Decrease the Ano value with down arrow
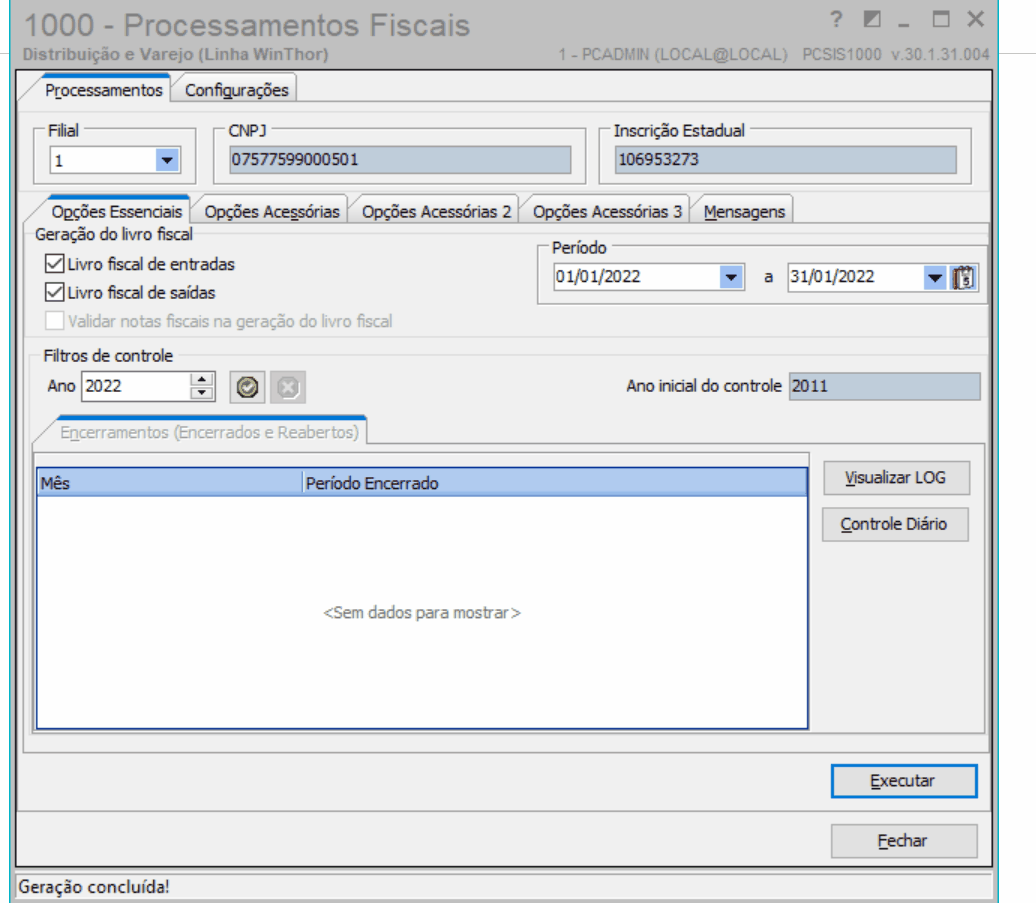1036x903 pixels. (202, 393)
